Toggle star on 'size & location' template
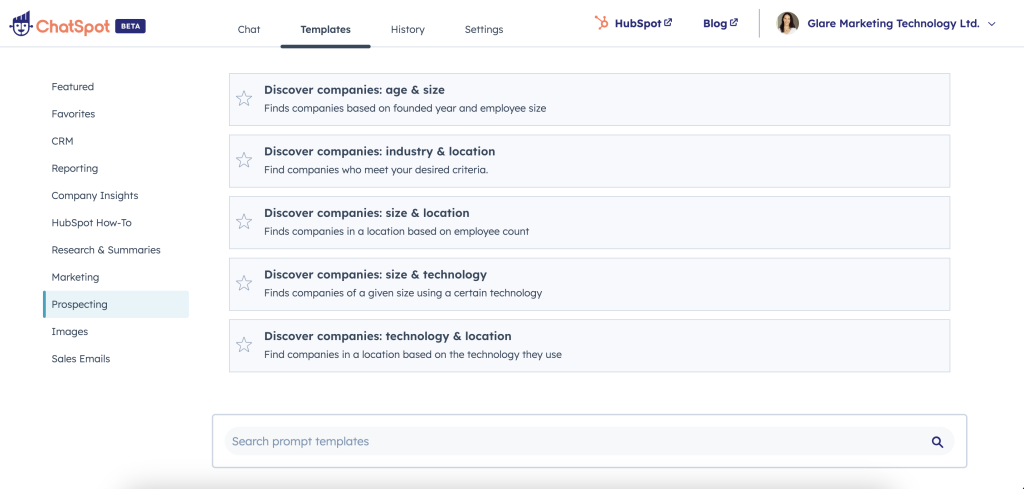This screenshot has width=1024, height=489. pos(244,222)
